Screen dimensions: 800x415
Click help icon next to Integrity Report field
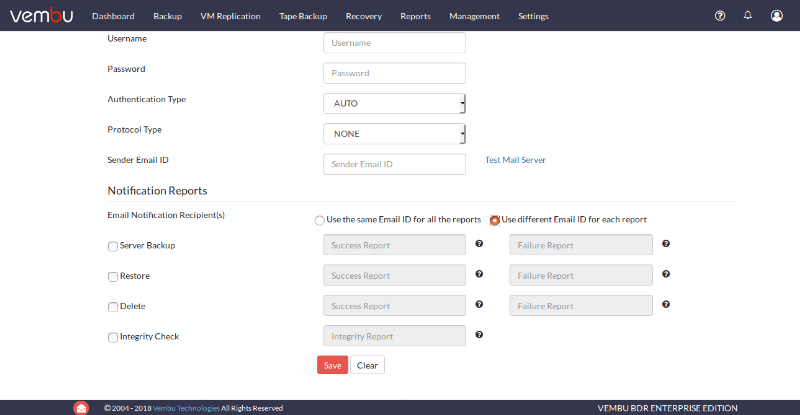coord(479,335)
